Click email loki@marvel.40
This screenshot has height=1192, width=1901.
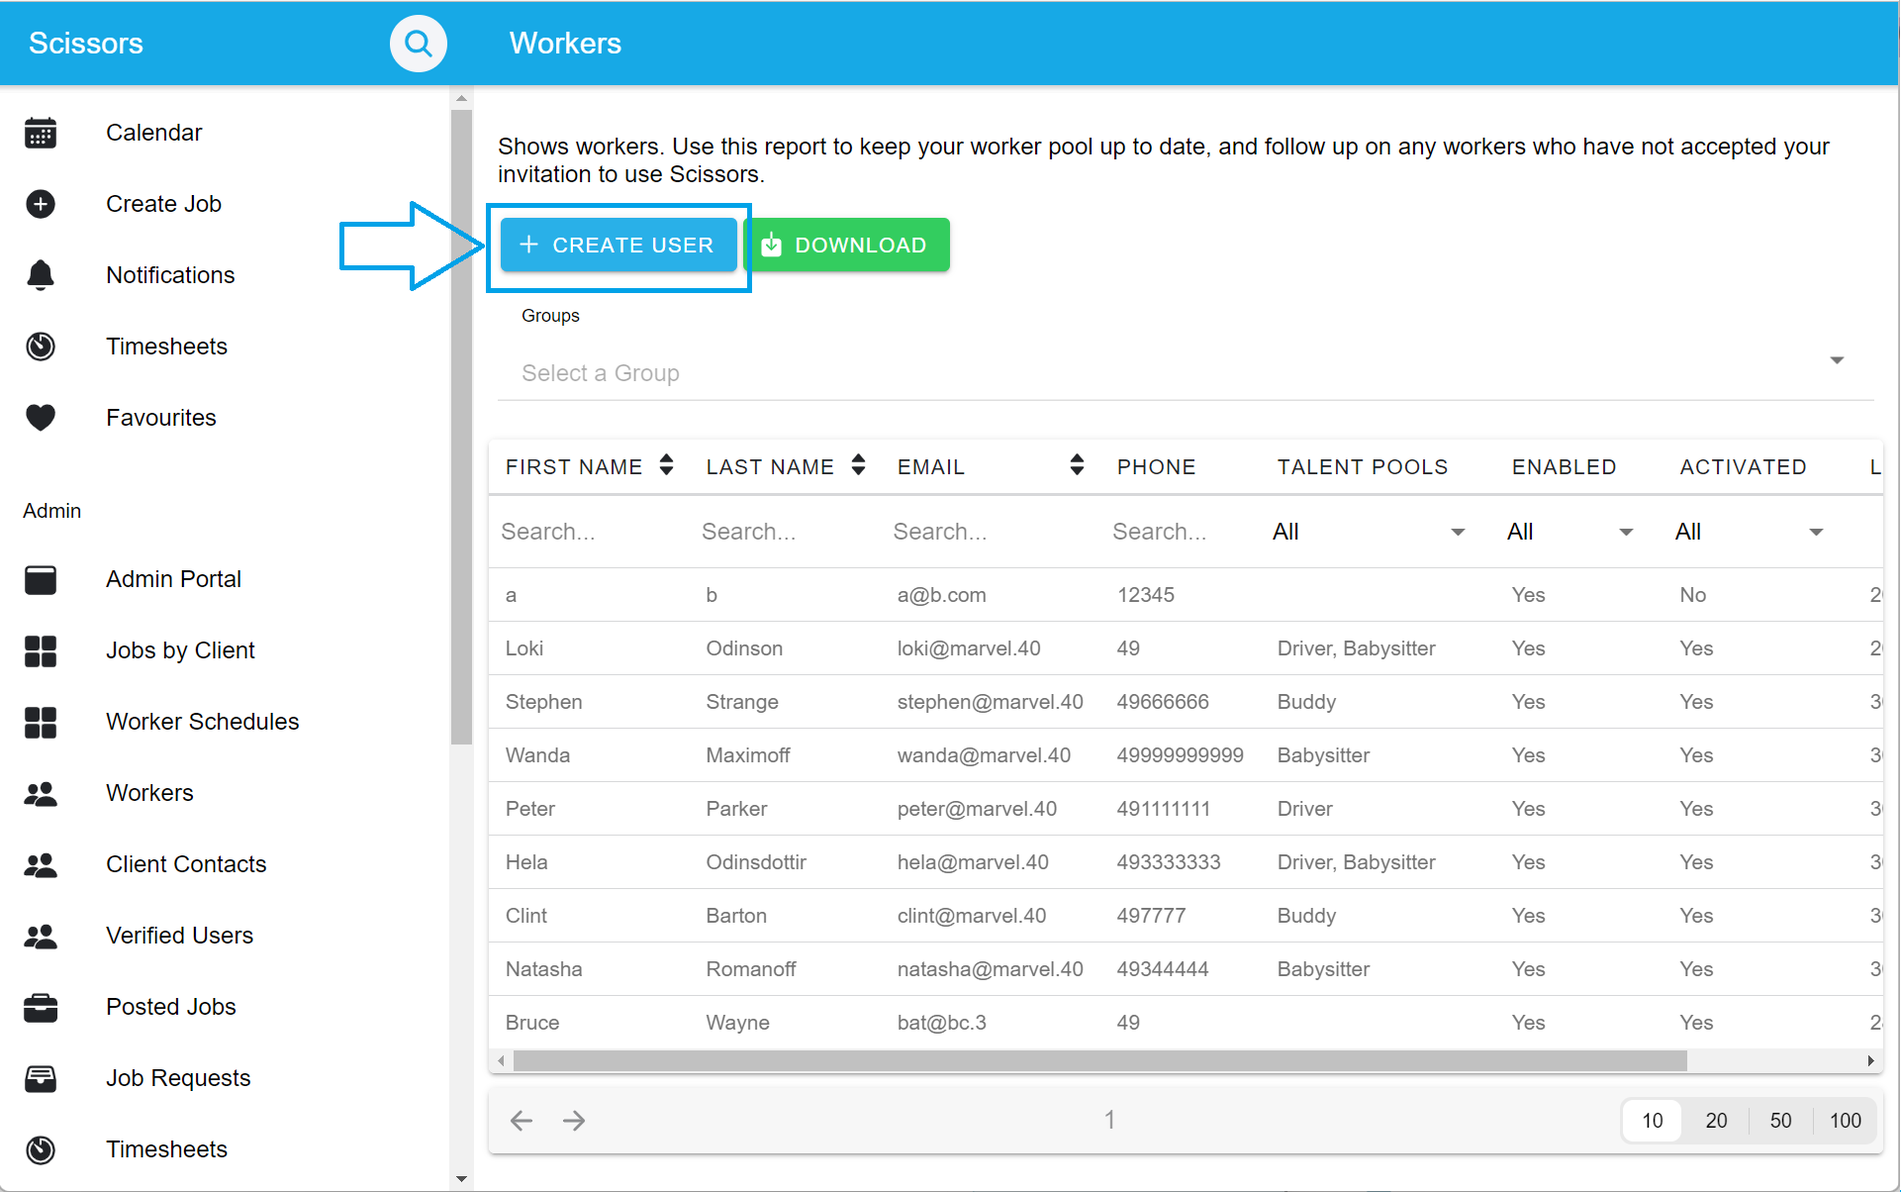tap(968, 649)
